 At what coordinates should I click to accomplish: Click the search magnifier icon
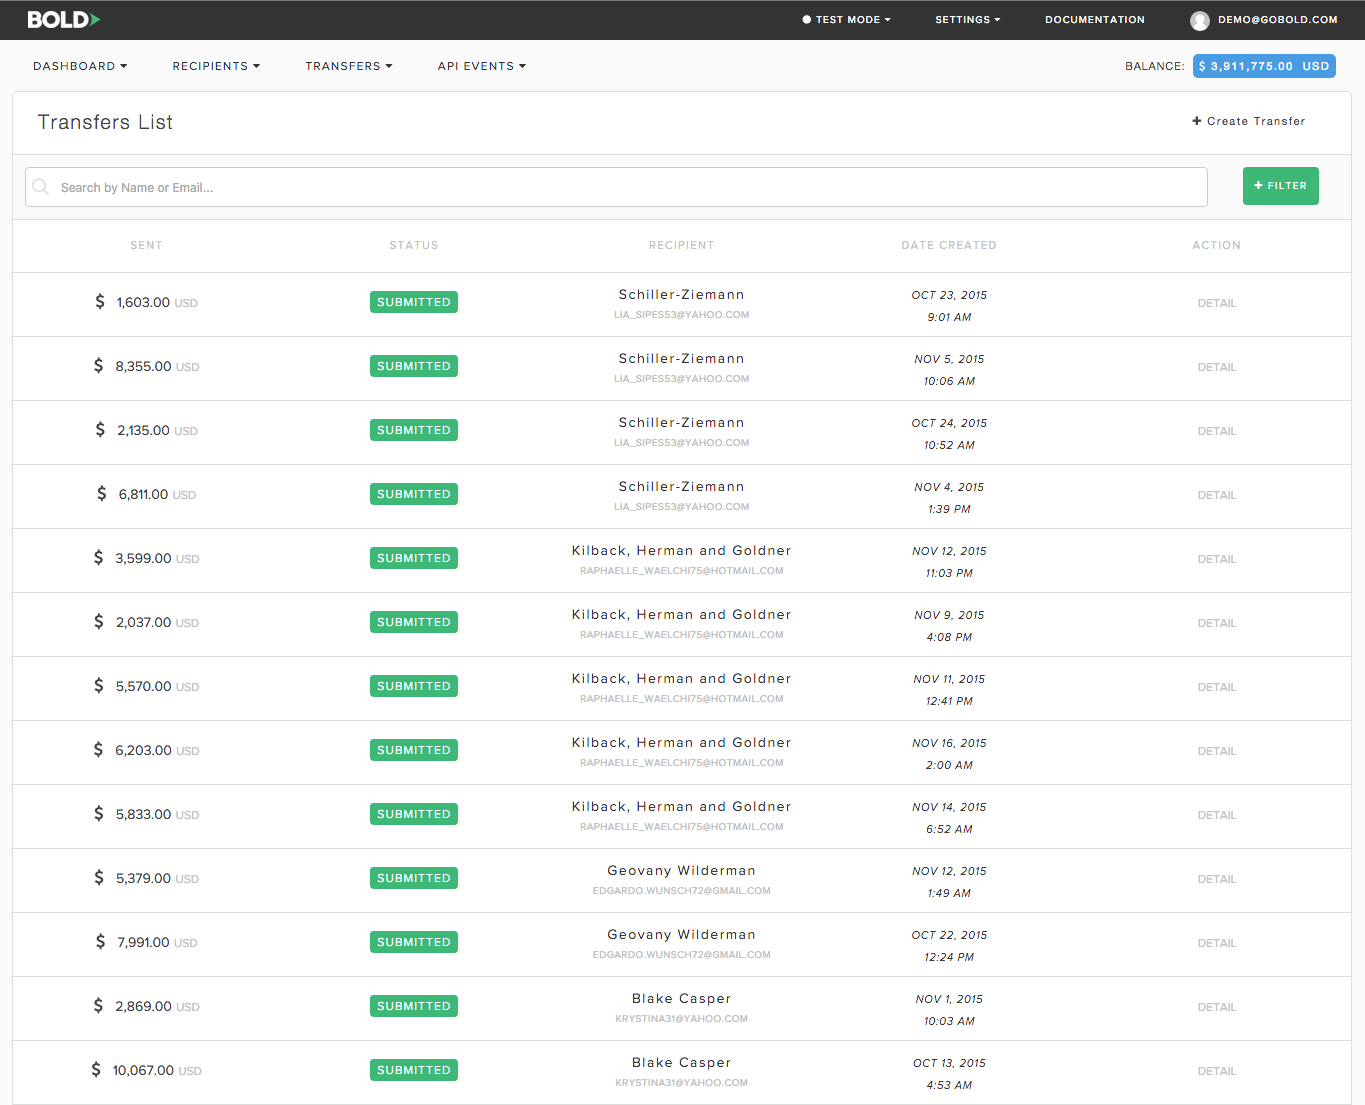(41, 187)
